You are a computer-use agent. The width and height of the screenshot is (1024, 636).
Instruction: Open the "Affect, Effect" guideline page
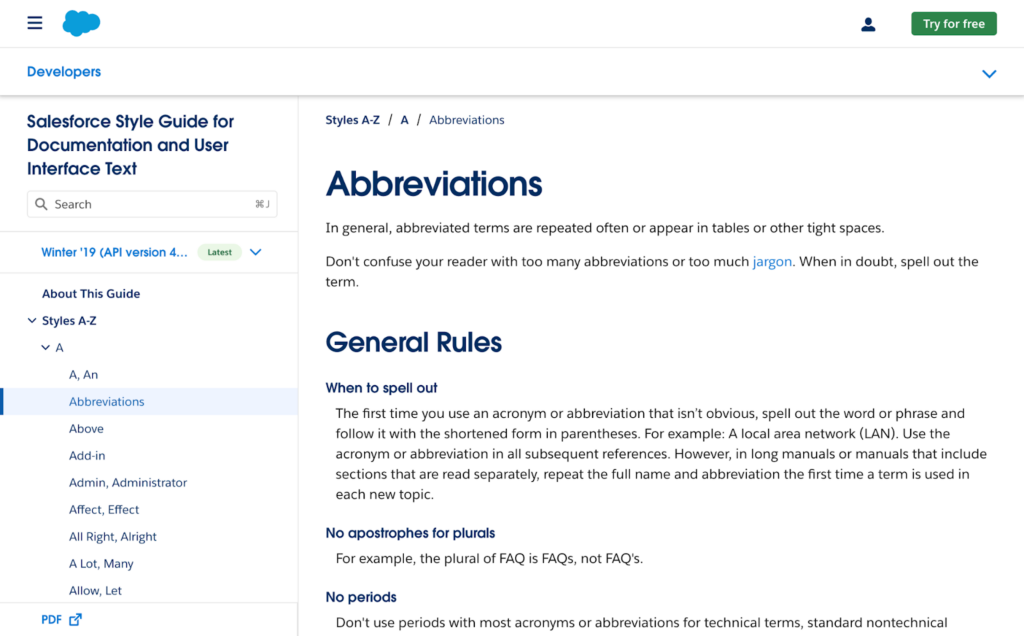[104, 509]
